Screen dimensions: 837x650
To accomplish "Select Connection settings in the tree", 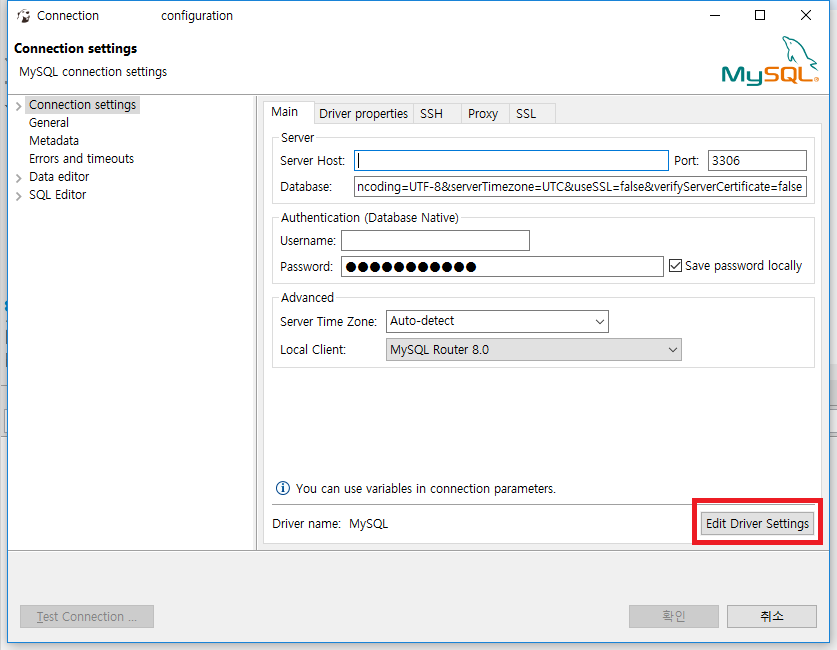I will [x=82, y=105].
